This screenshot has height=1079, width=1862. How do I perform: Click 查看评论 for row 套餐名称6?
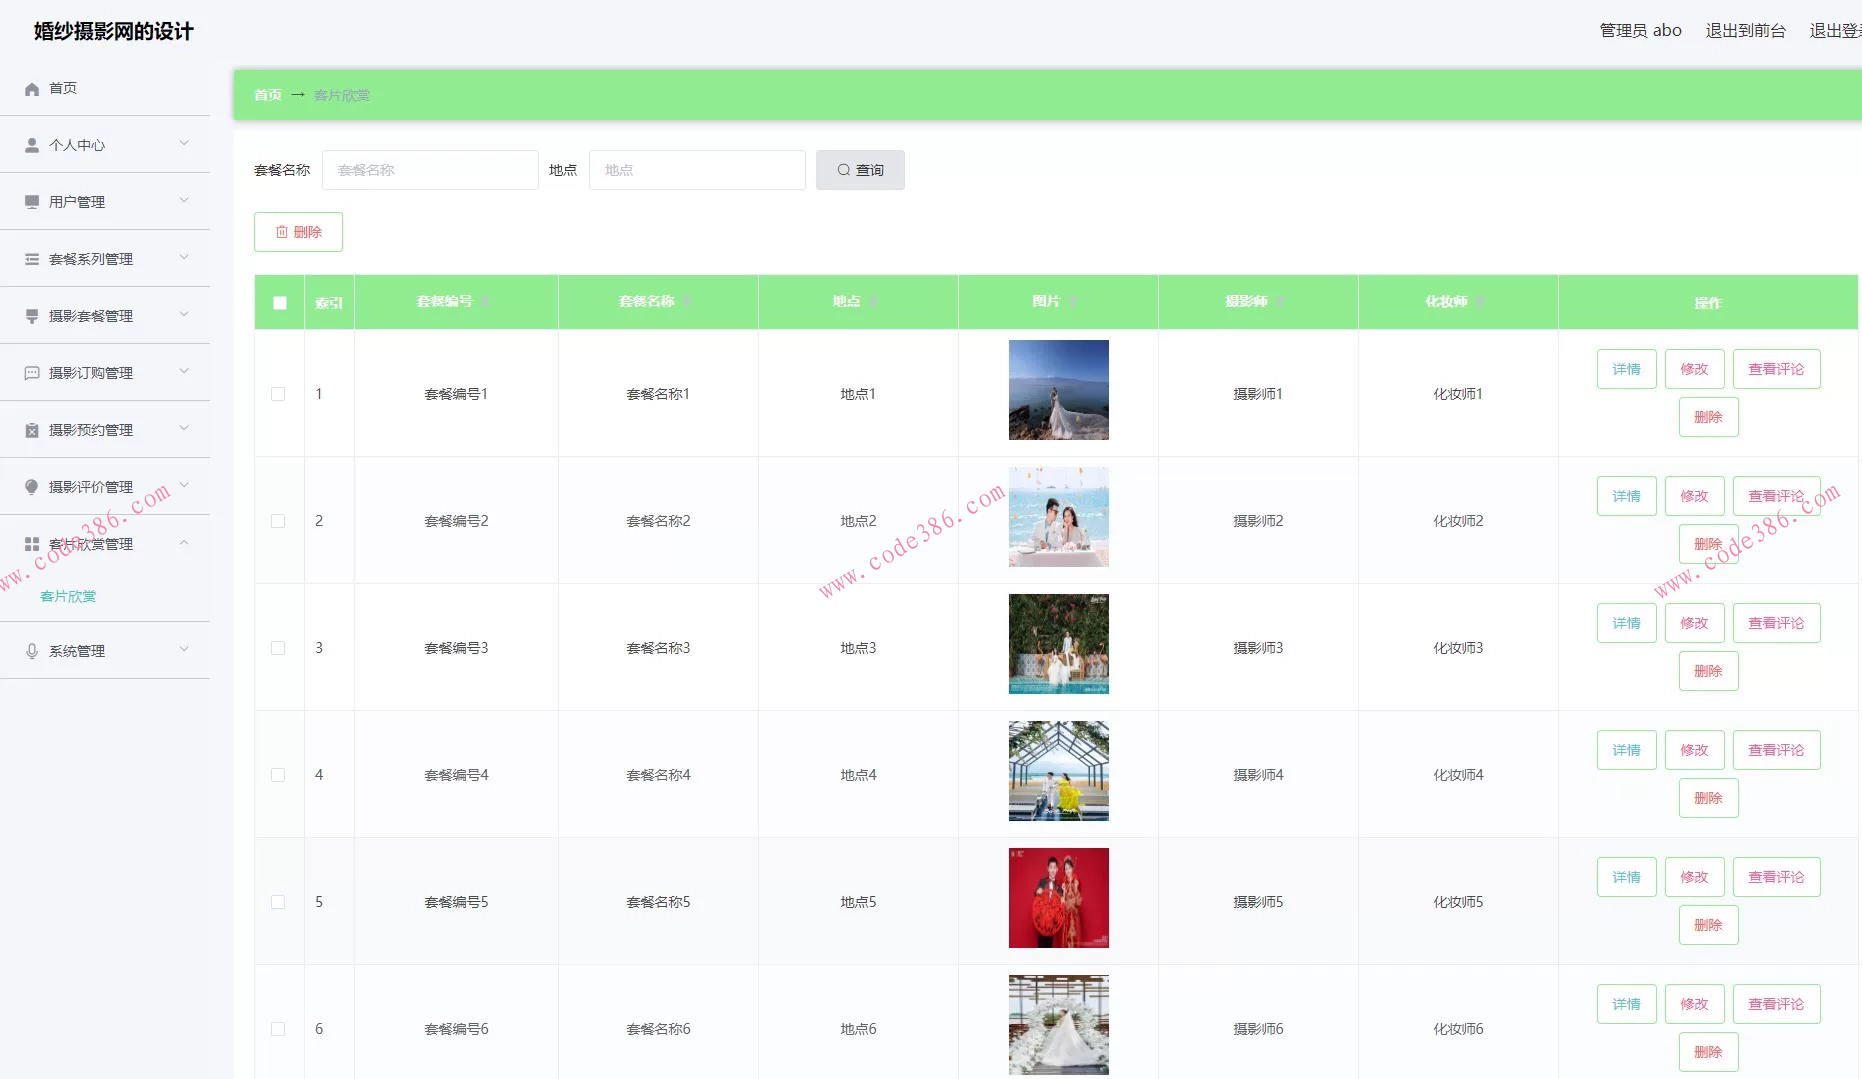click(1776, 1004)
